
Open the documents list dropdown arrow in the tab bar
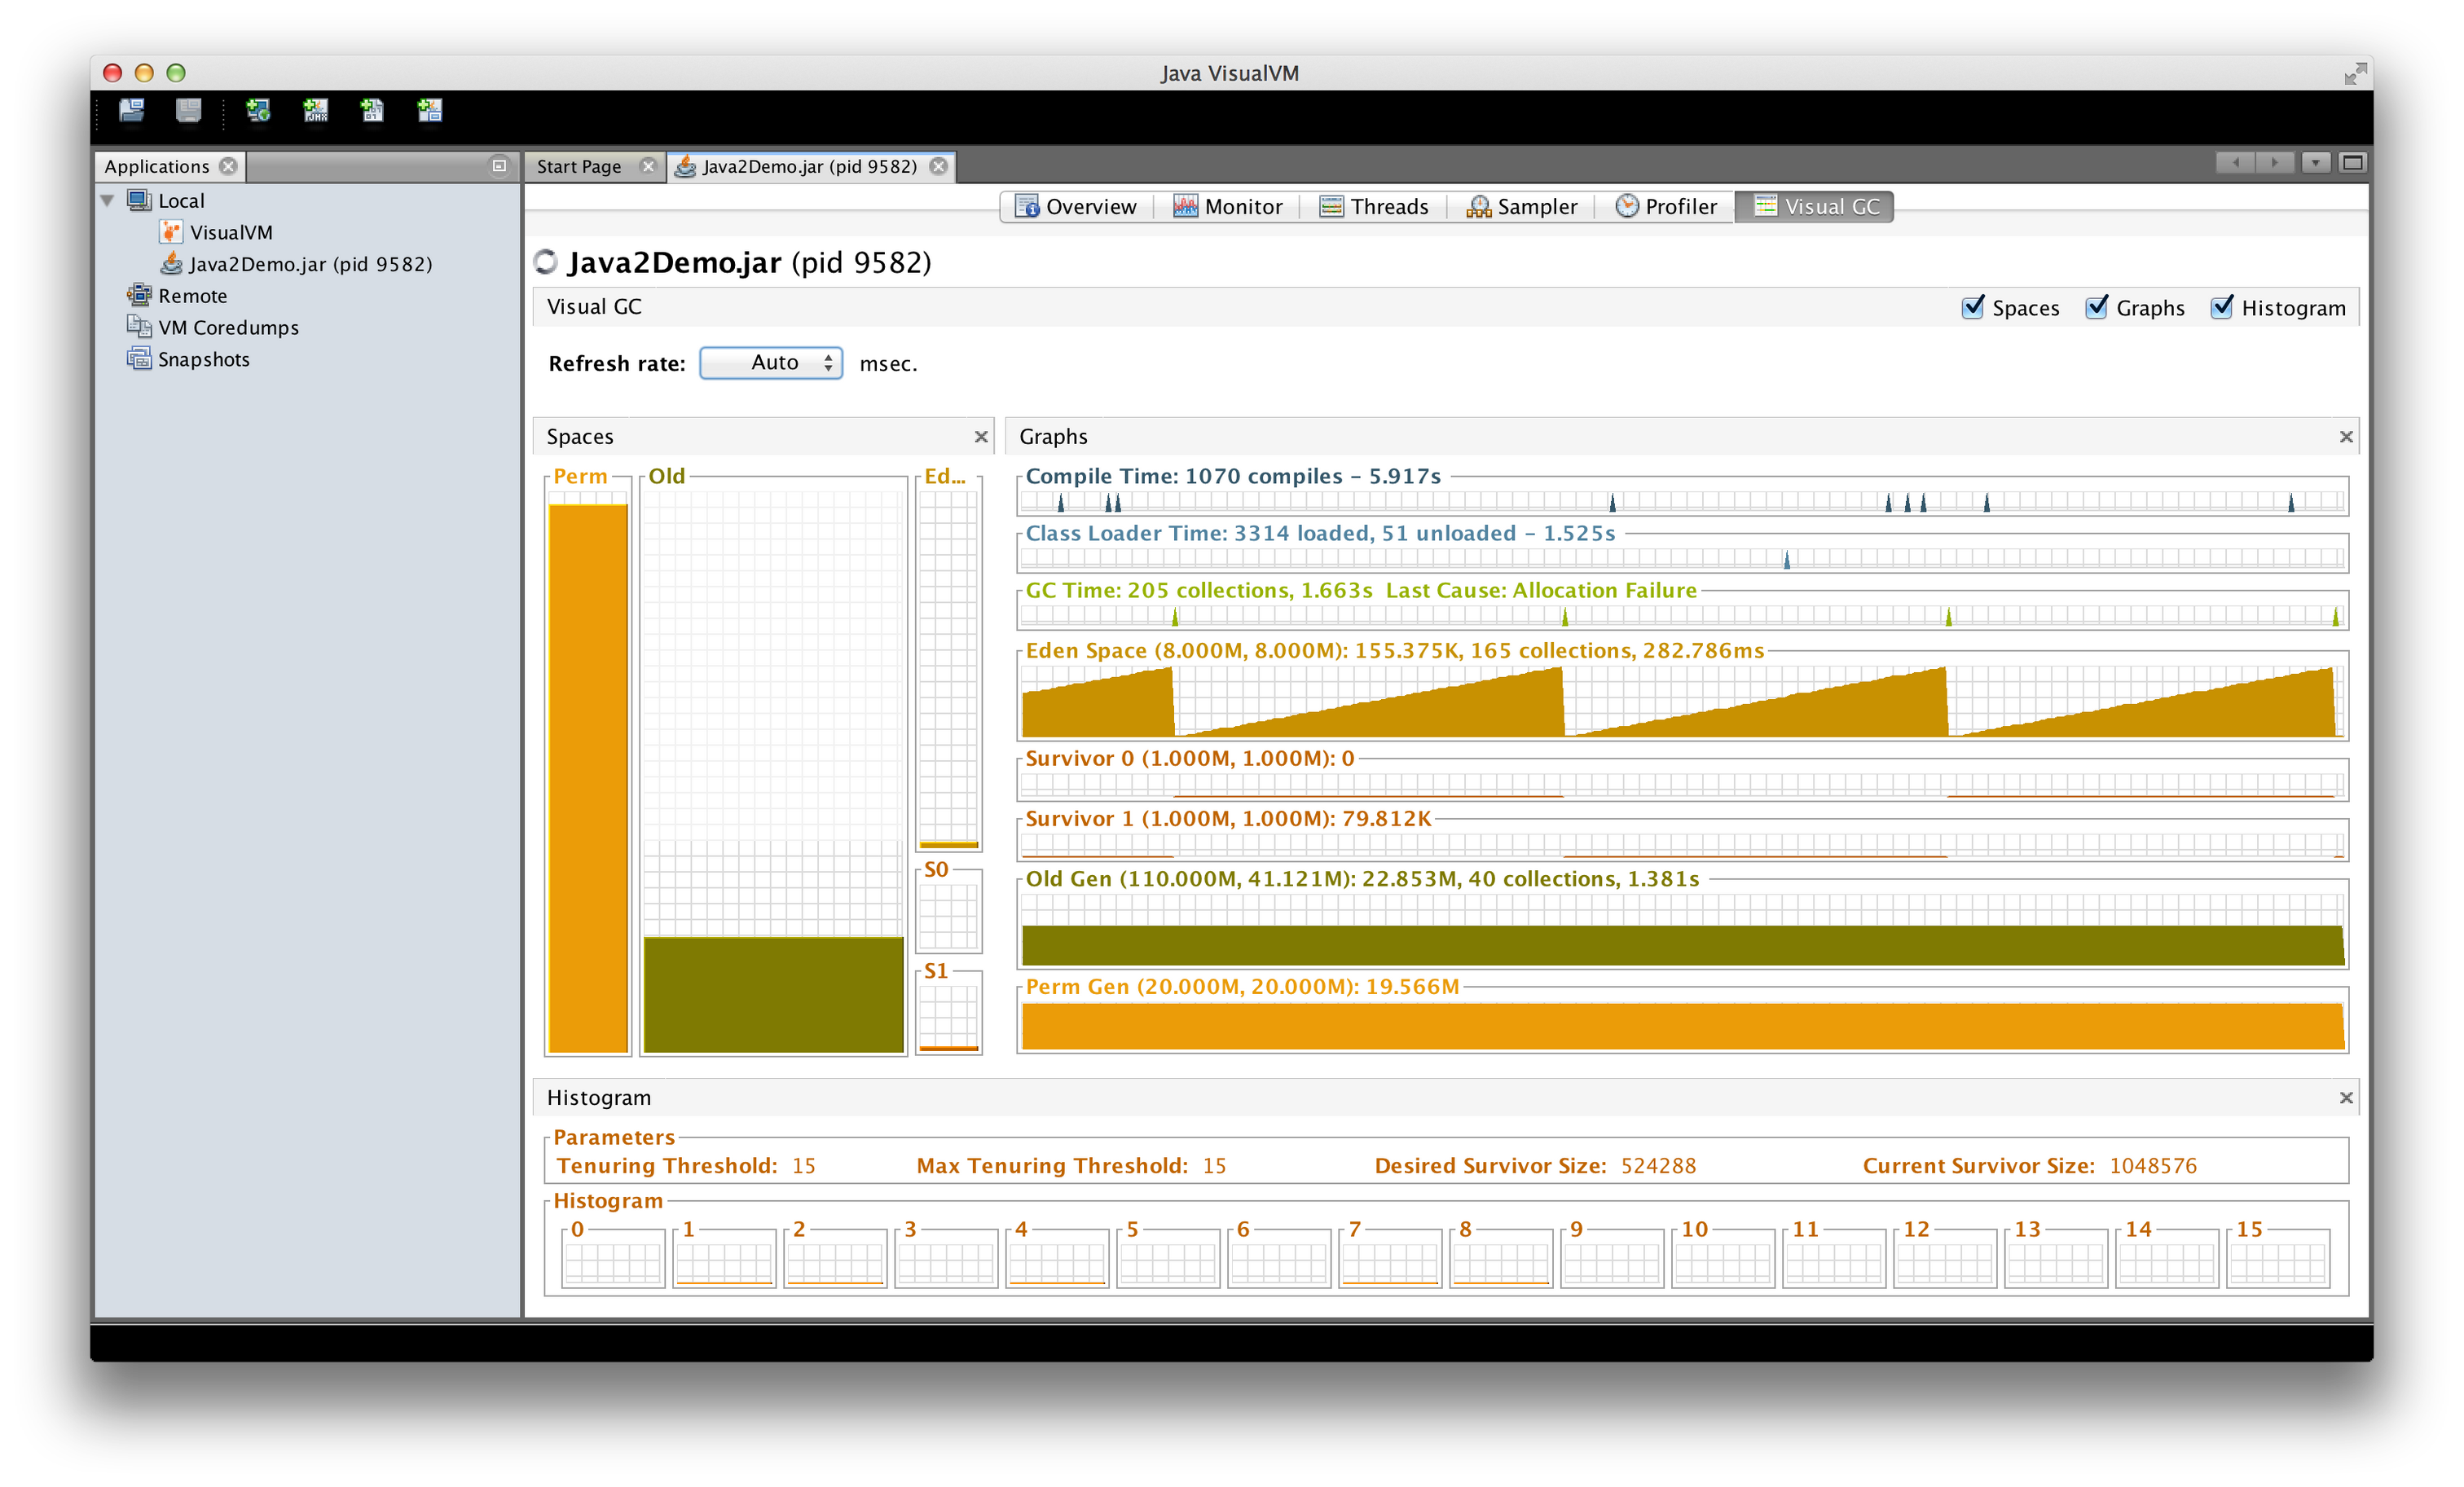2315,163
